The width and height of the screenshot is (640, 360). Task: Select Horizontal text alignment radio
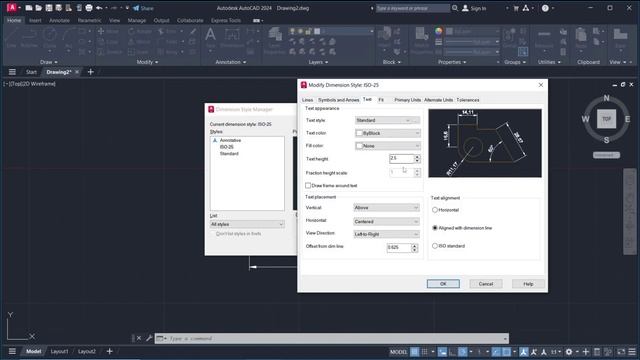tap(435, 210)
